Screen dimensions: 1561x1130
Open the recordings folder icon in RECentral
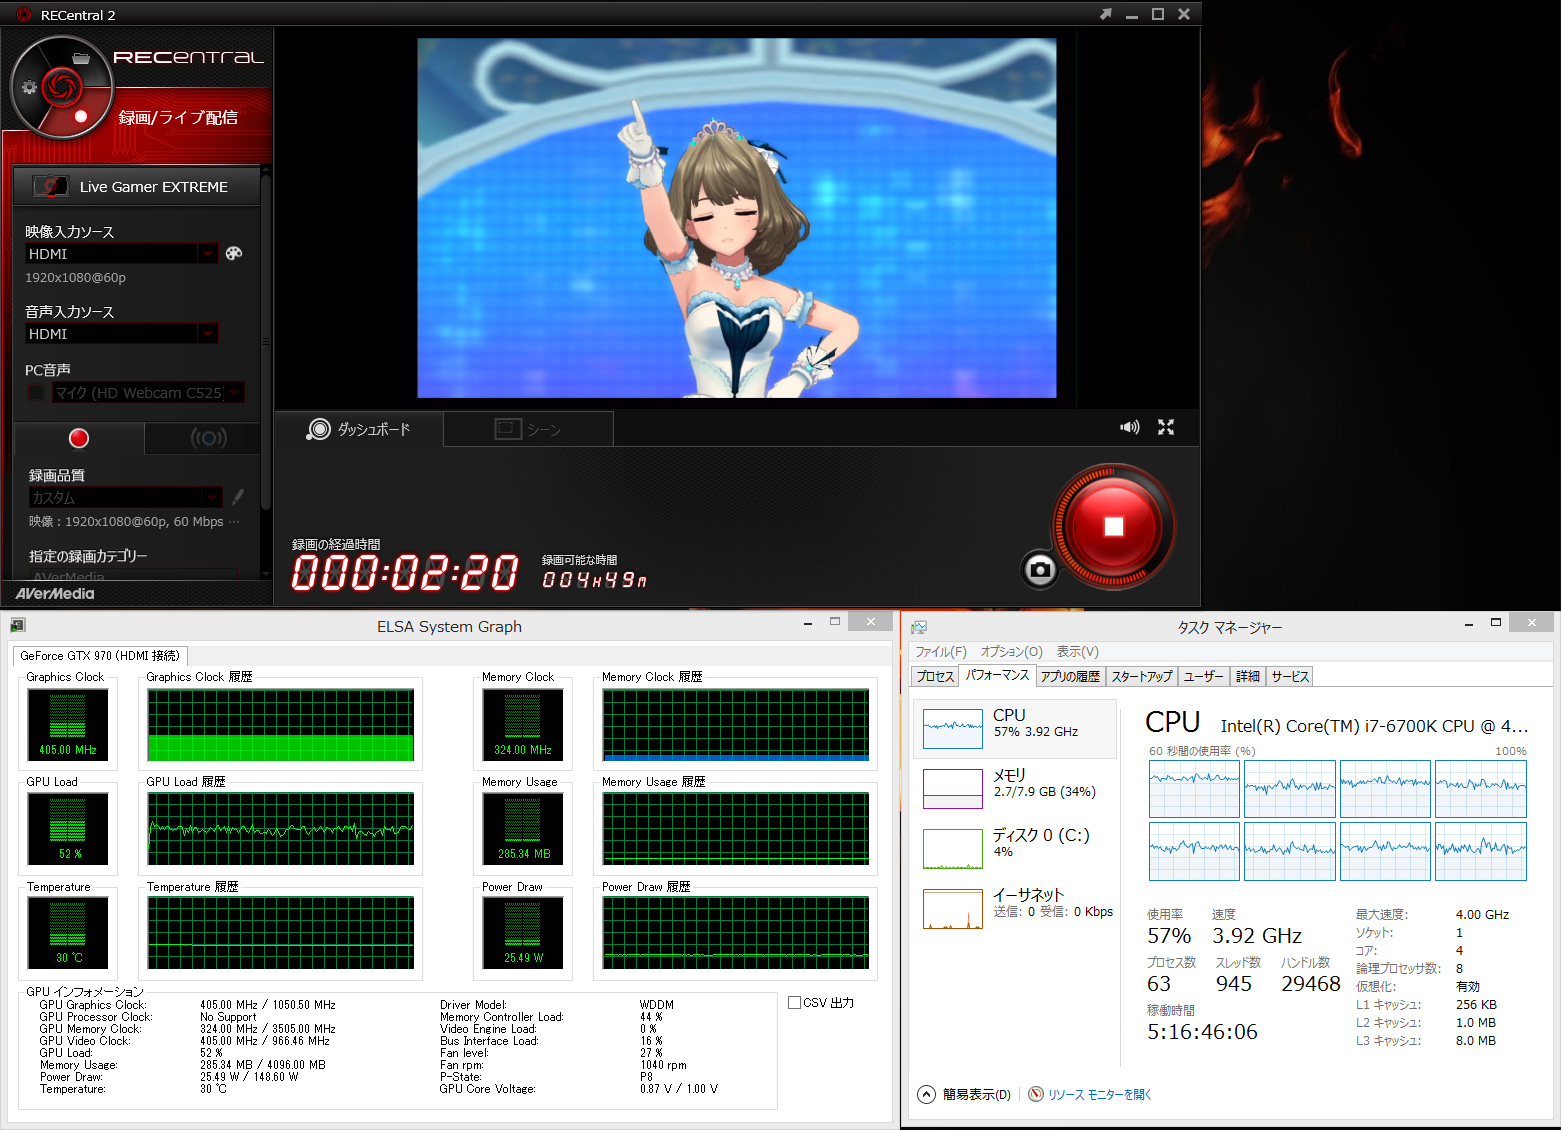[81, 58]
